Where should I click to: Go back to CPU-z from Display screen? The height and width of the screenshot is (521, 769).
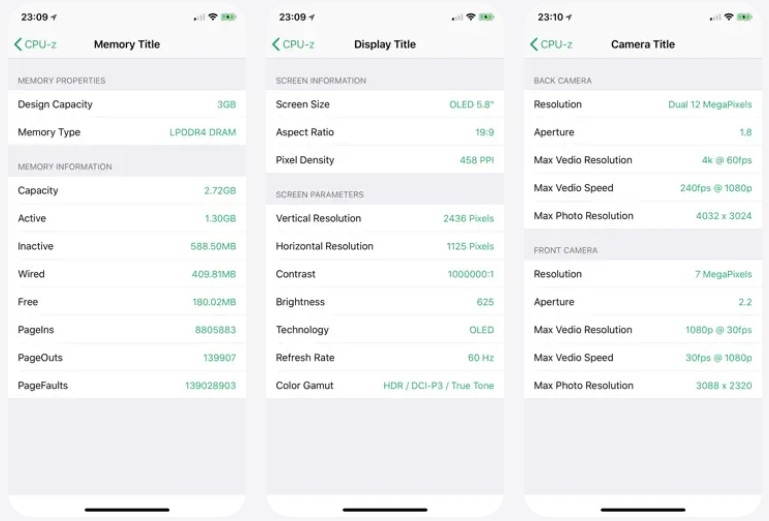(293, 44)
